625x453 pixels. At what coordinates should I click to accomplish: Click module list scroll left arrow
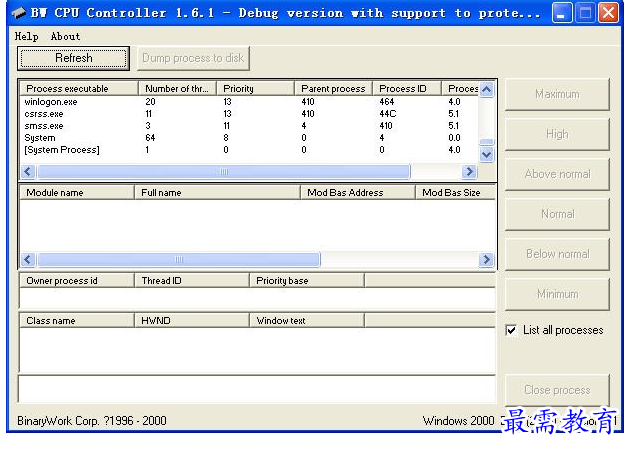pos(28,260)
